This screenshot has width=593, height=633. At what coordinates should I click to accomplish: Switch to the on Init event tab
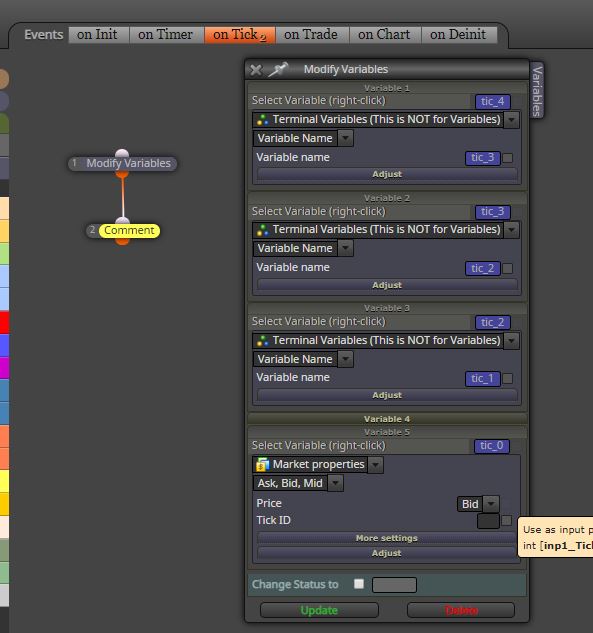click(98, 35)
